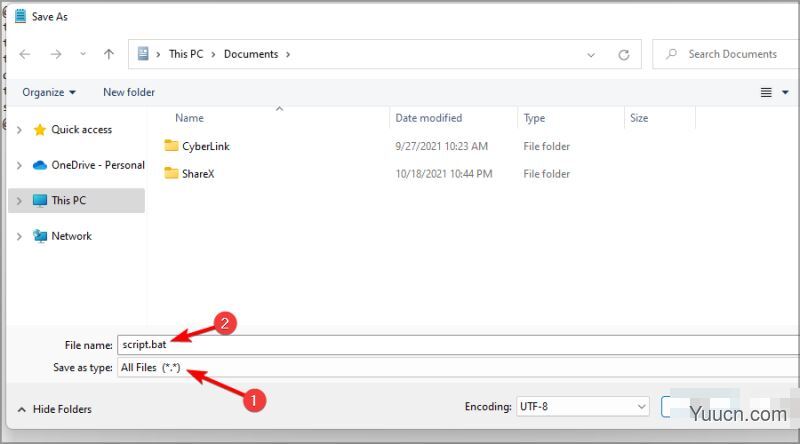
Task: Expand the chevron after Documents breadcrumb
Action: [288, 55]
